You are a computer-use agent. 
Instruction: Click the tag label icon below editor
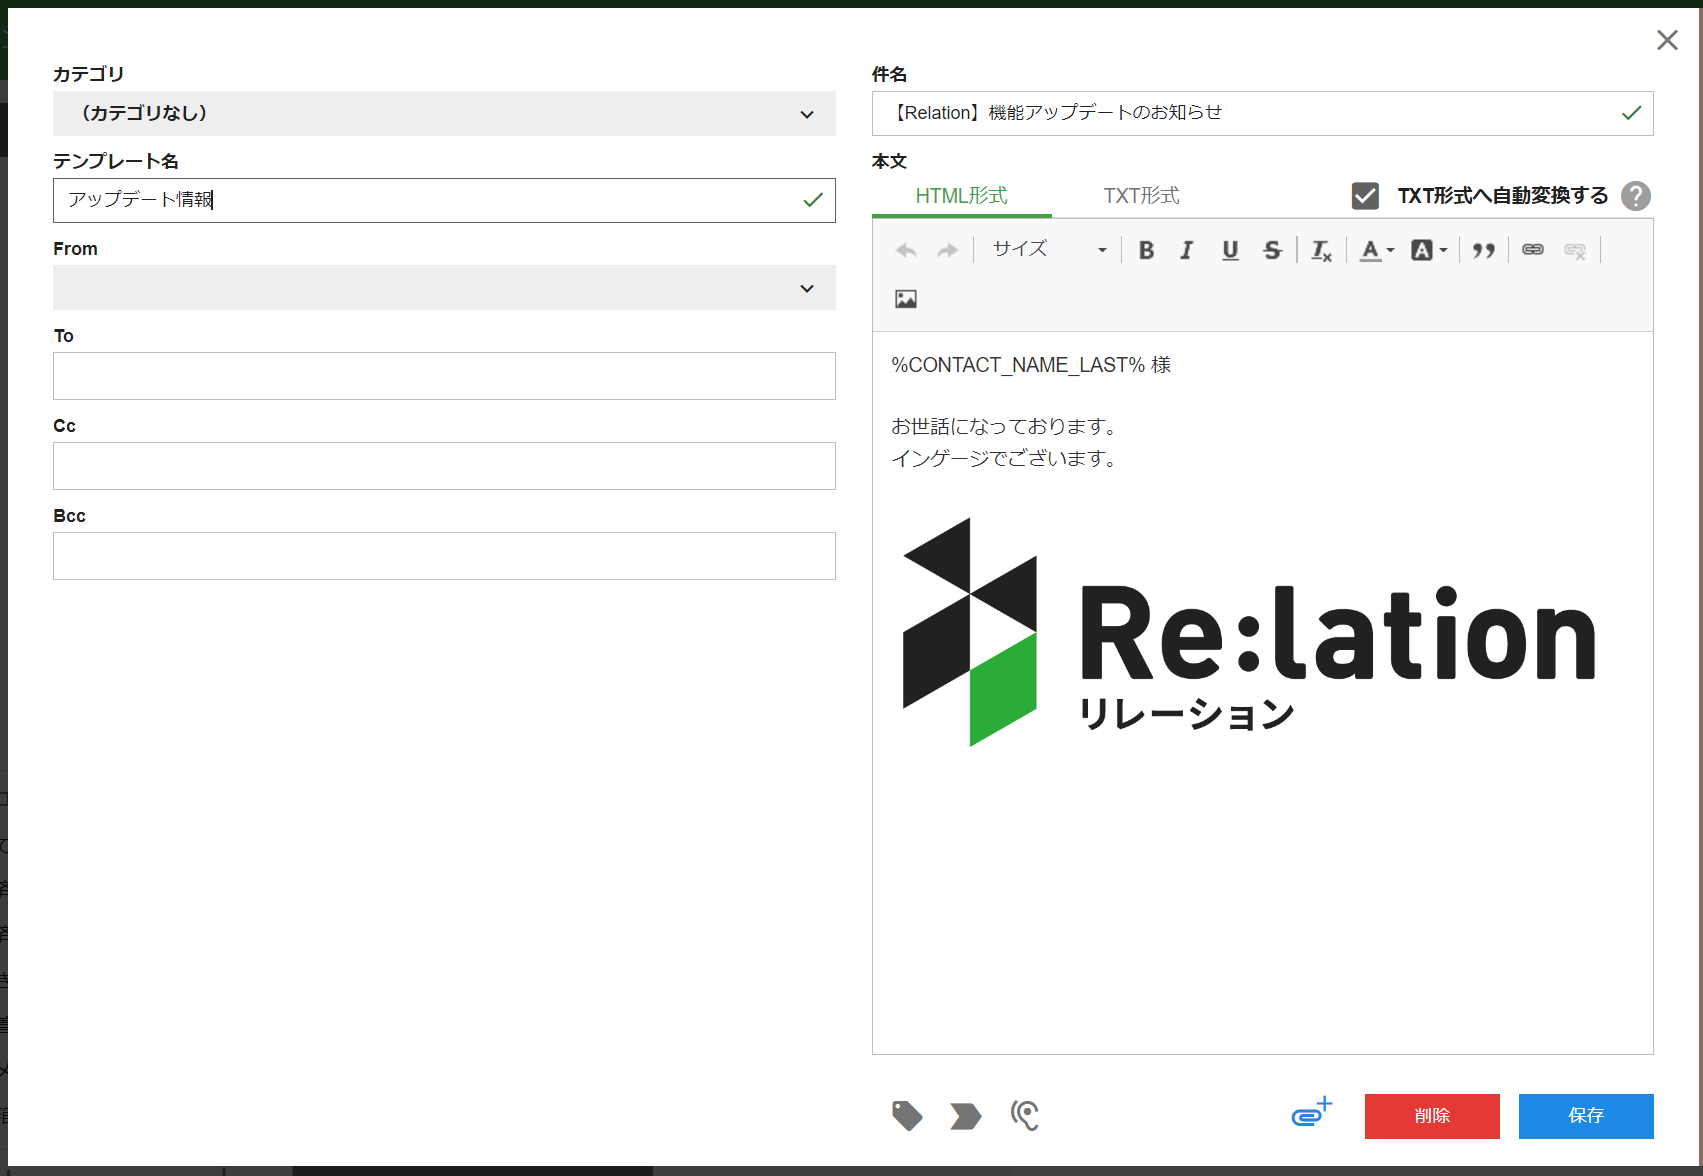(x=907, y=1115)
